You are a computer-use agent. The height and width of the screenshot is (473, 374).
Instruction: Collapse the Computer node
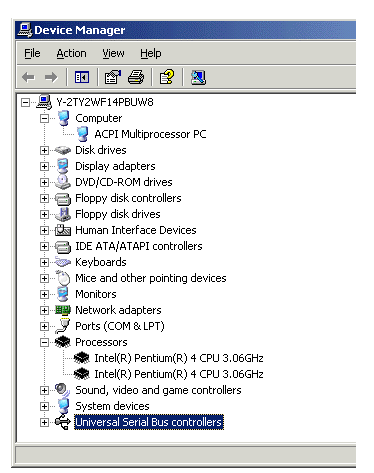point(44,118)
